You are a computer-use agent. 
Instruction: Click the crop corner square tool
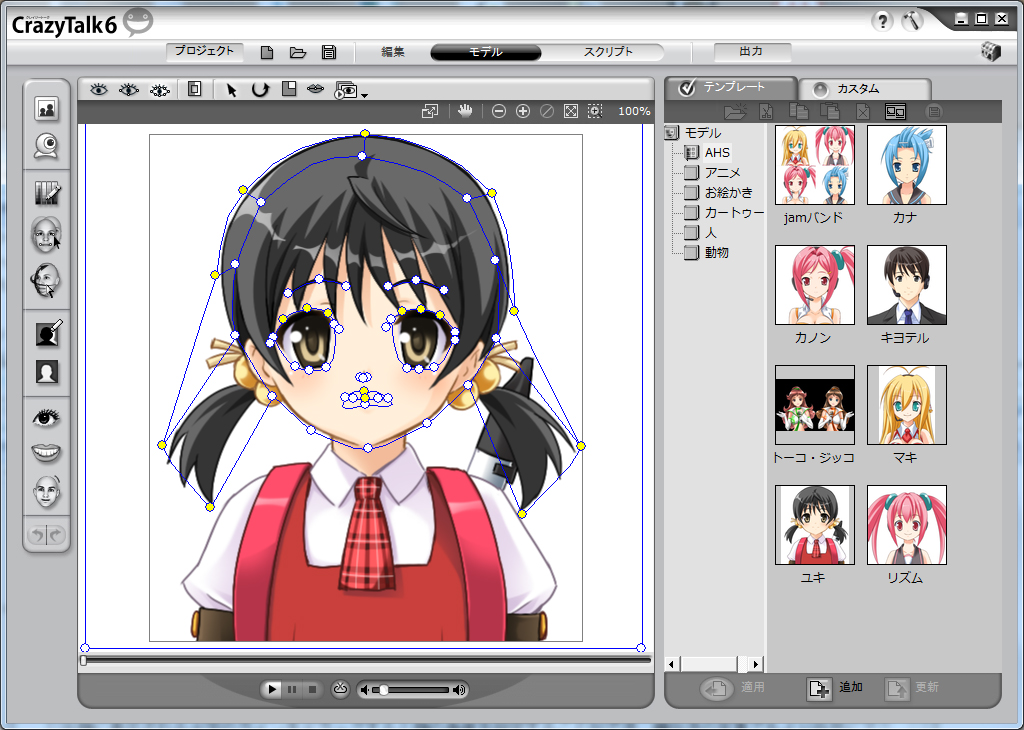pyautogui.click(x=289, y=89)
